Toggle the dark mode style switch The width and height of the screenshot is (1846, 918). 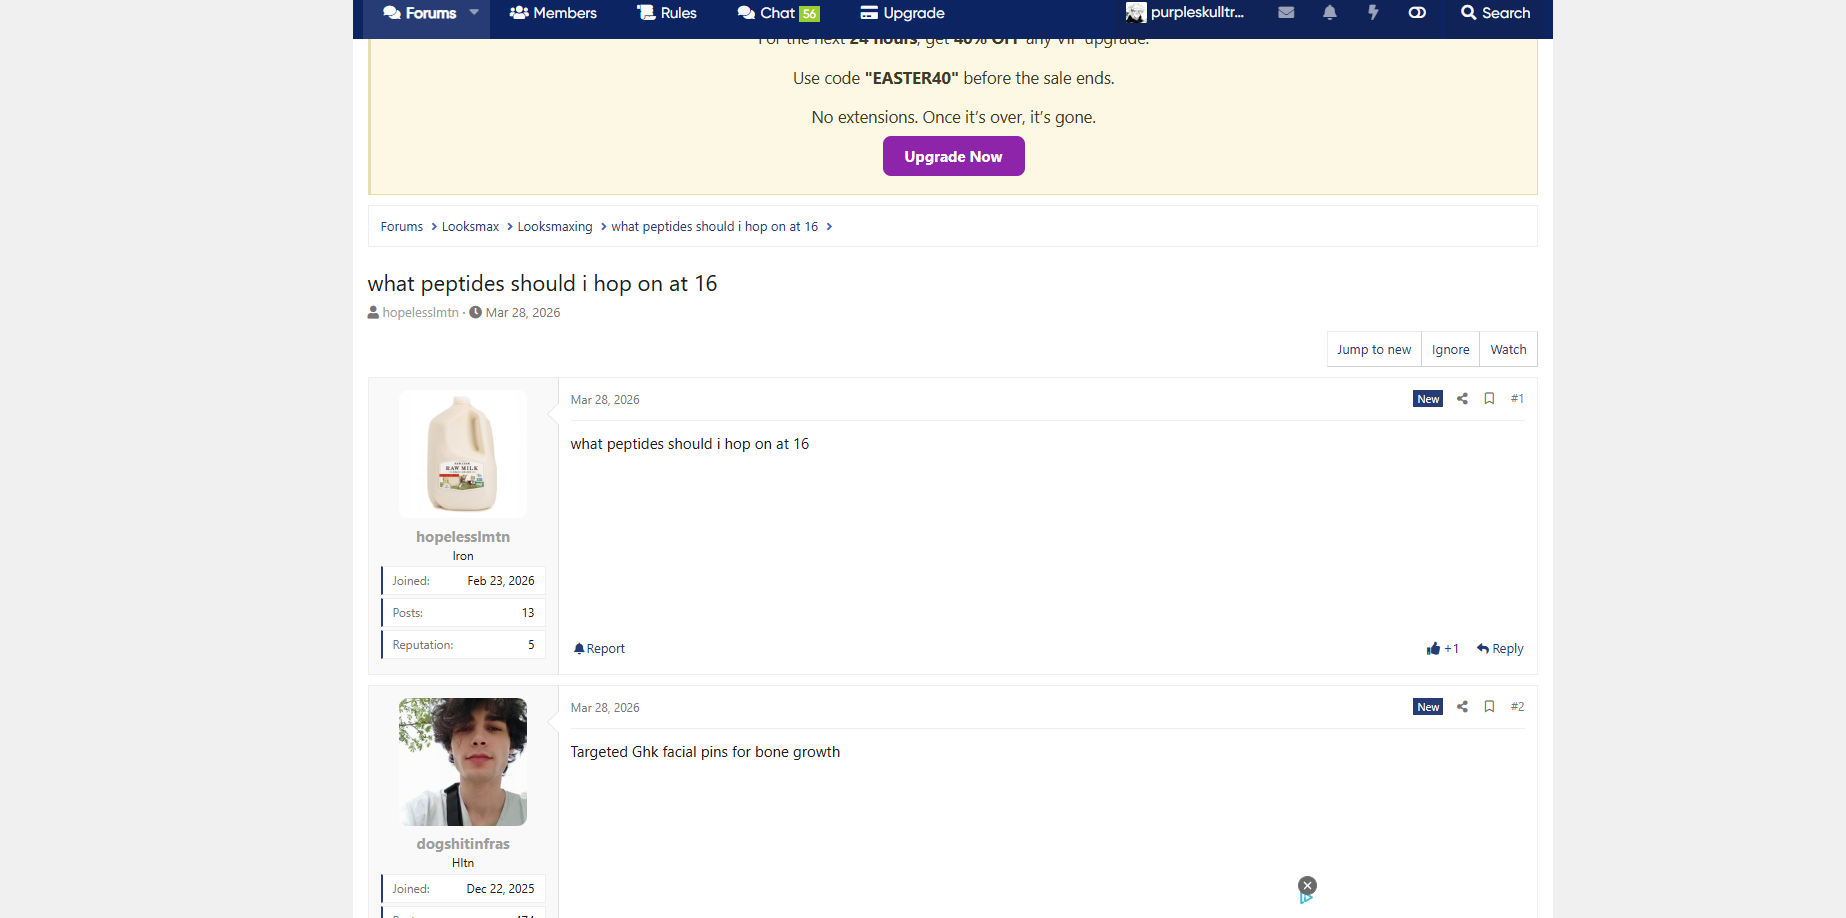click(x=1417, y=13)
